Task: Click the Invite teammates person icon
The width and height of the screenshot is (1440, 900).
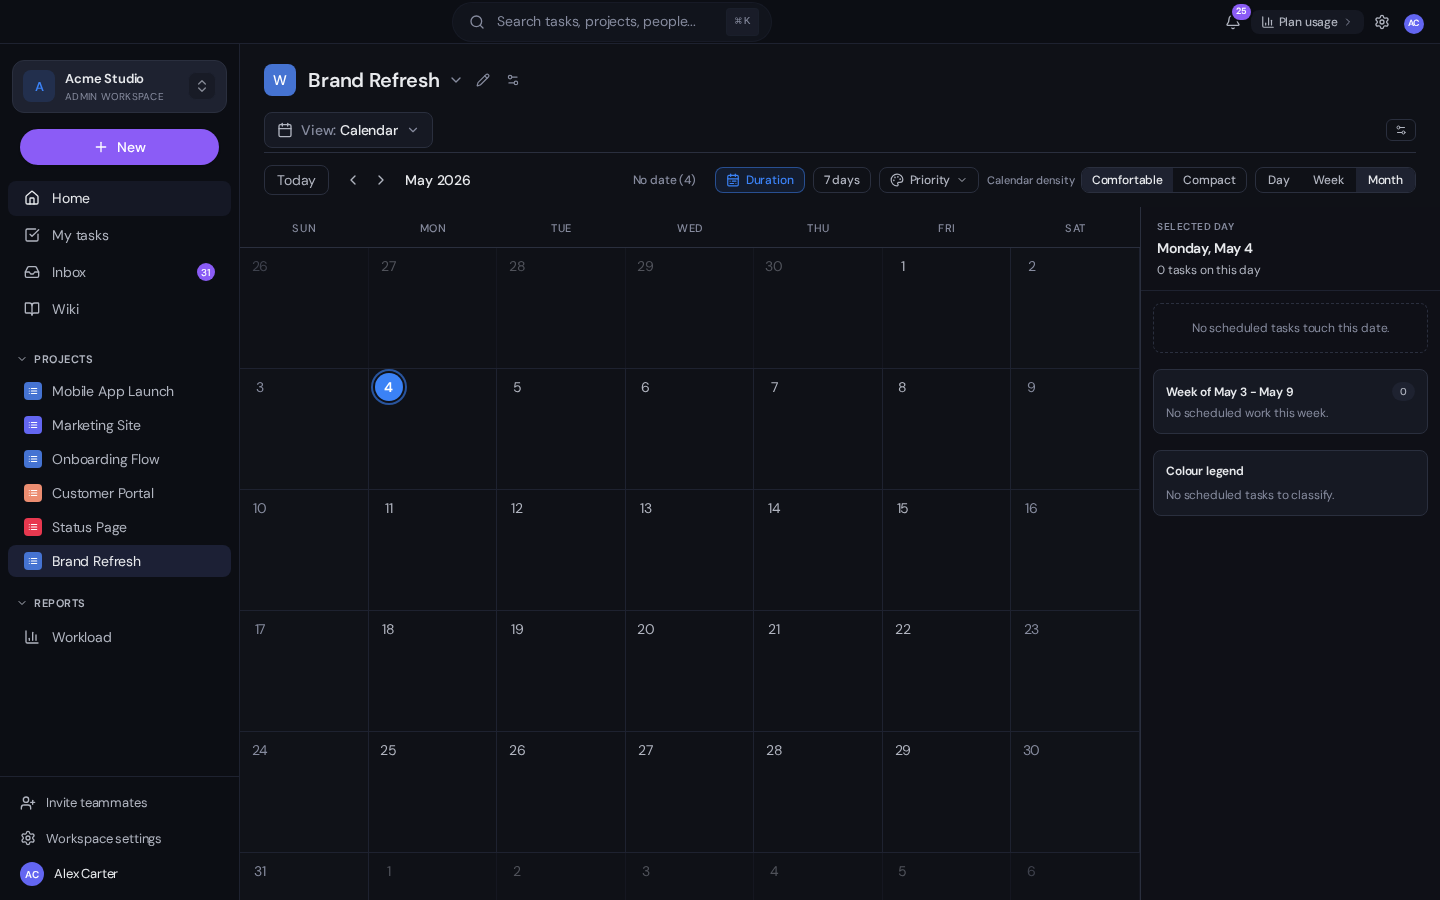Action: (28, 803)
